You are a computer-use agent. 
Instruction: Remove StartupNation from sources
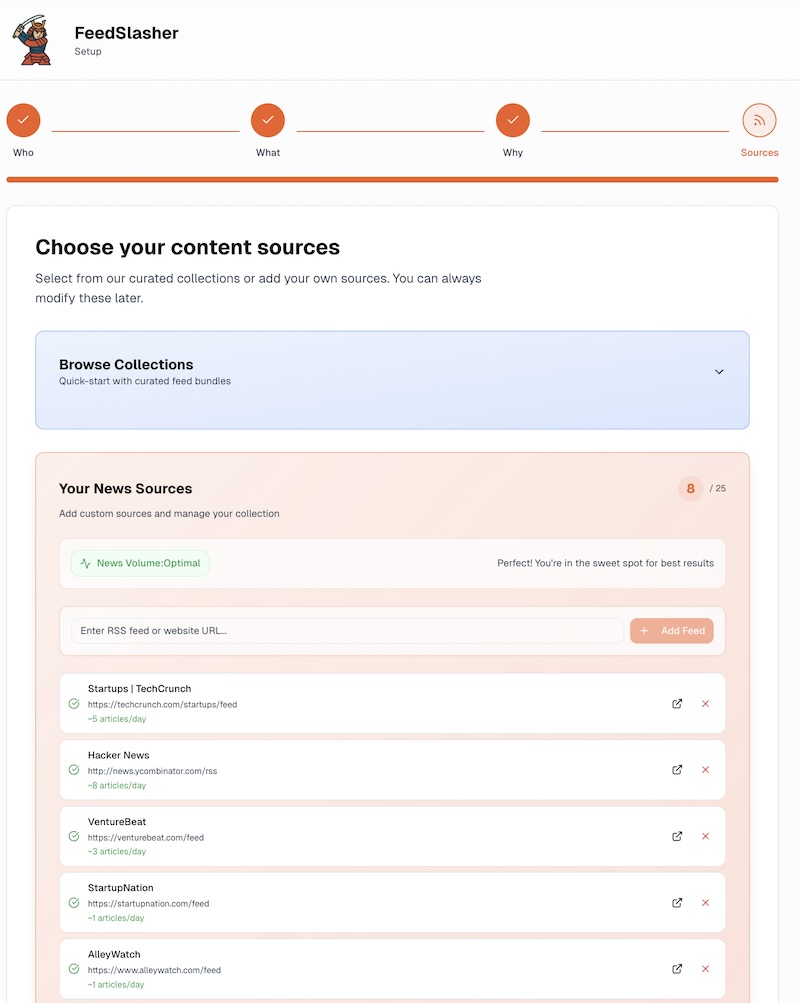coord(705,903)
